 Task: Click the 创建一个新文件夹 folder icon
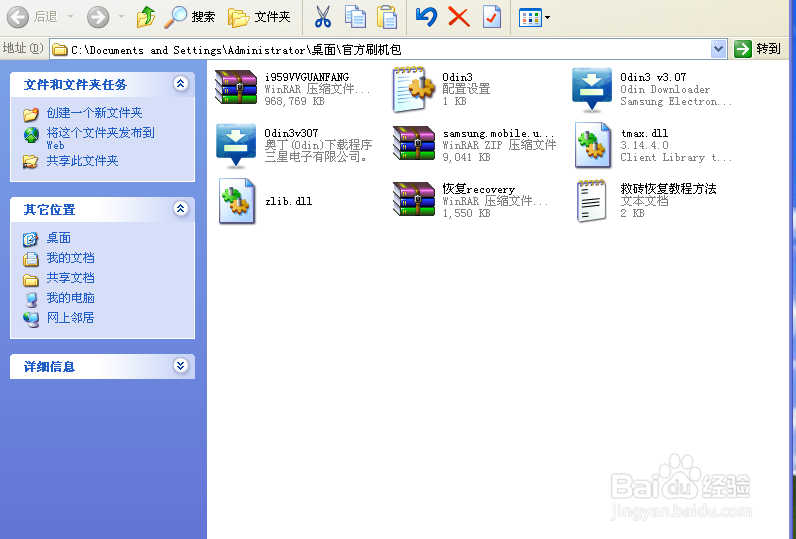(31, 114)
